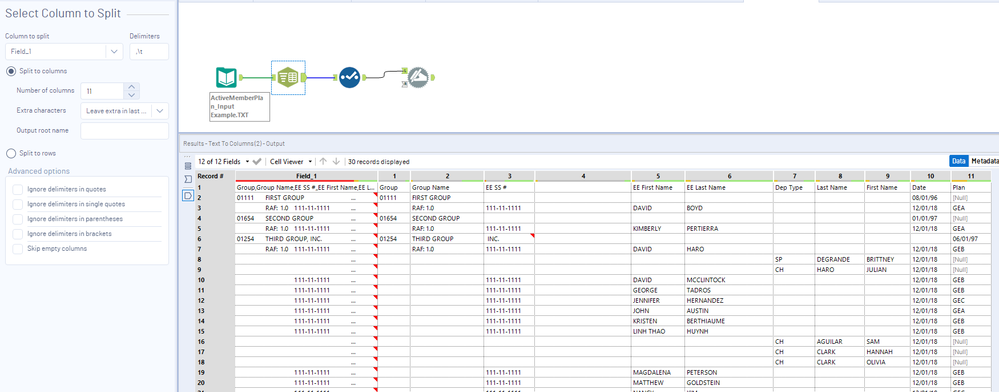Select the AGUILAR last name cell
Viewport: 999px width, 392px height.
coord(839,341)
